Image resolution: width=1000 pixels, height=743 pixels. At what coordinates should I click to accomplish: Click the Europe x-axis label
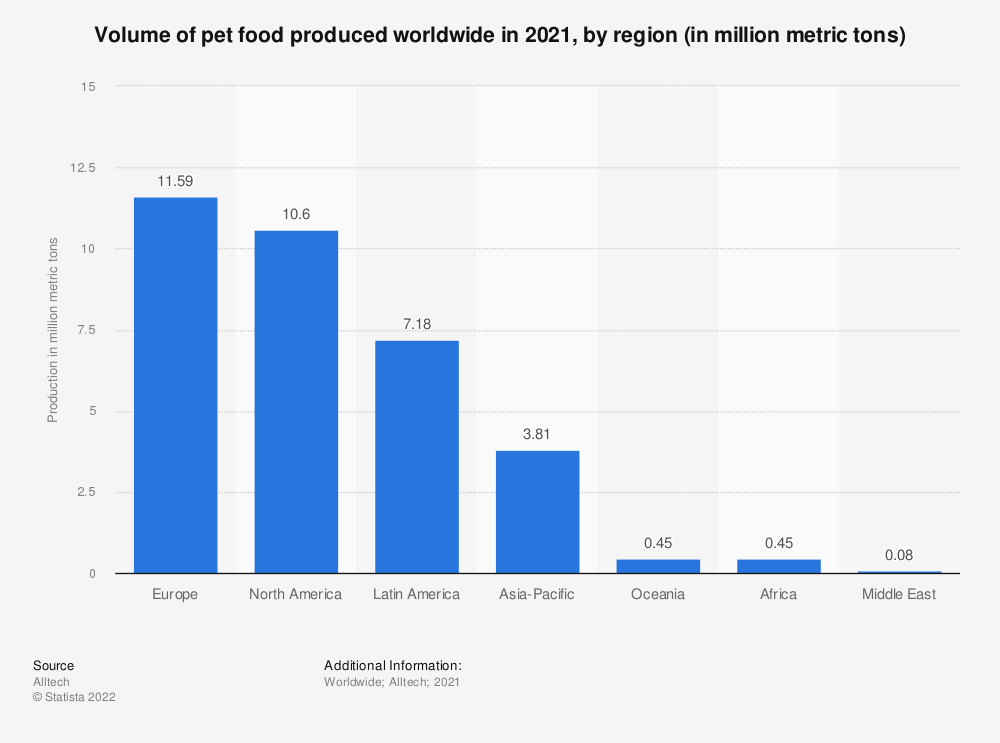tap(175, 594)
